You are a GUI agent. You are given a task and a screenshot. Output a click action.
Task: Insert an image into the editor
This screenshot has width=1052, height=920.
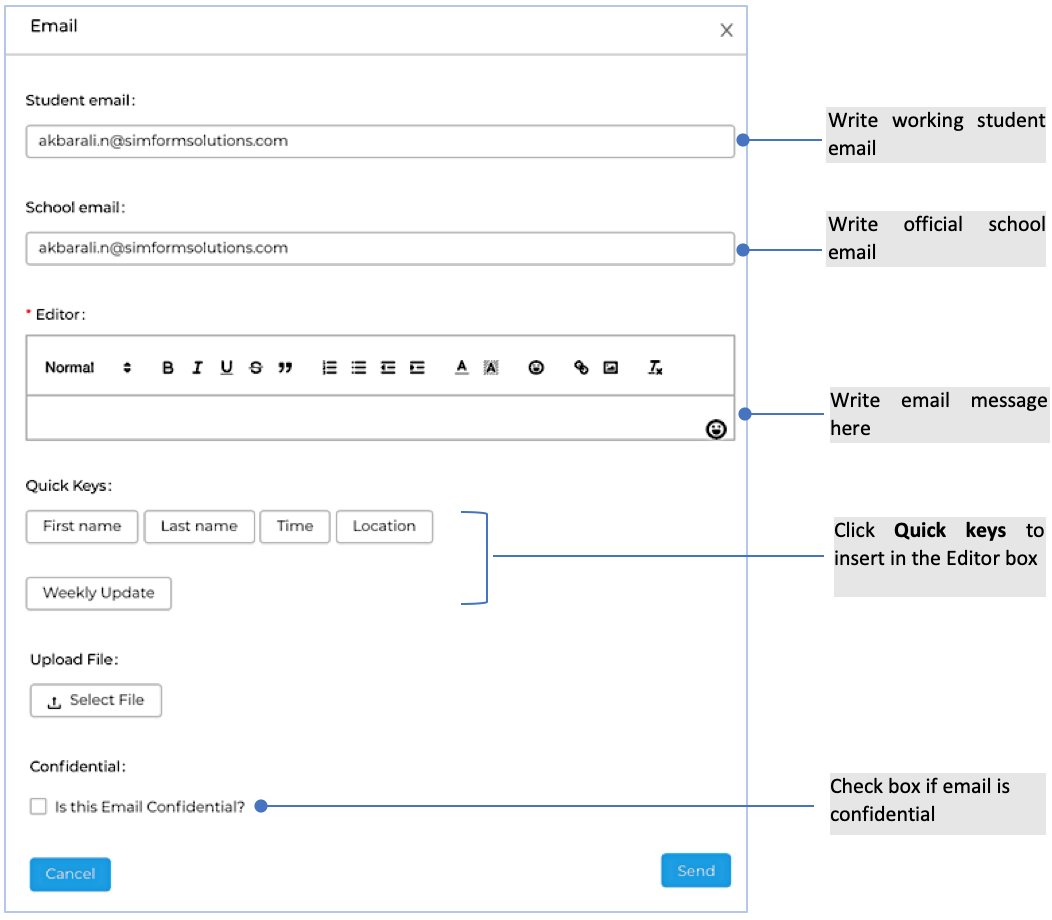[611, 368]
